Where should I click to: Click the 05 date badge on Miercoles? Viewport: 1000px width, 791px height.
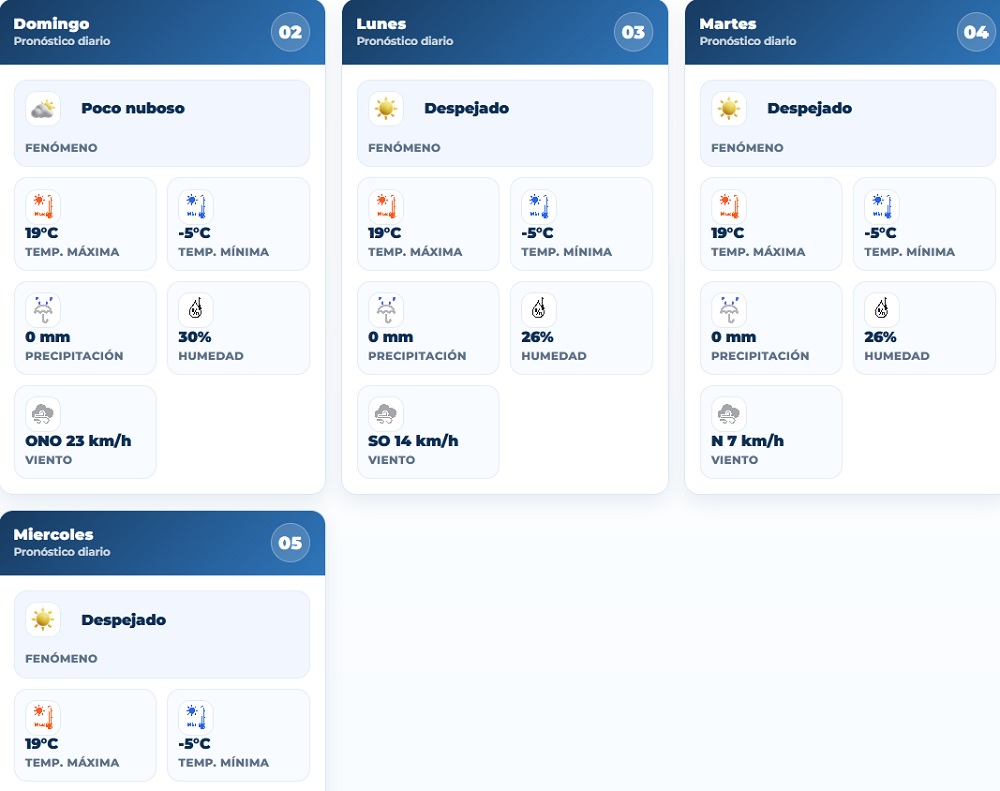point(290,543)
